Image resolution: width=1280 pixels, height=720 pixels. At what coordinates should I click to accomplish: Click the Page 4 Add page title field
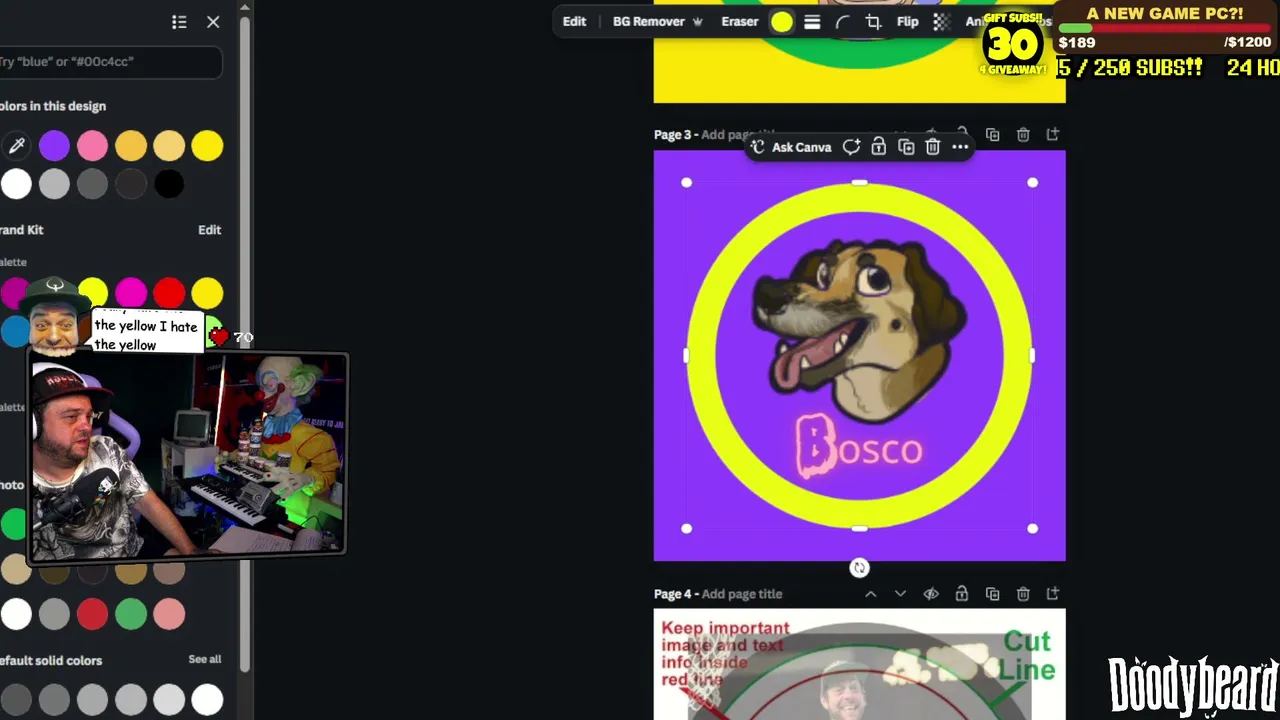point(742,594)
